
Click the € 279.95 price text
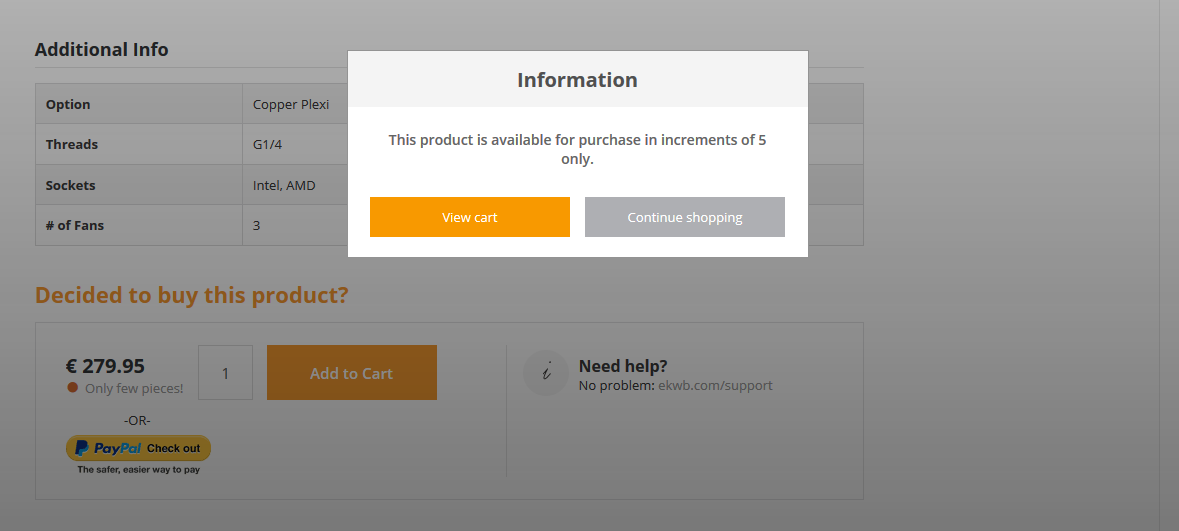pyautogui.click(x=105, y=366)
